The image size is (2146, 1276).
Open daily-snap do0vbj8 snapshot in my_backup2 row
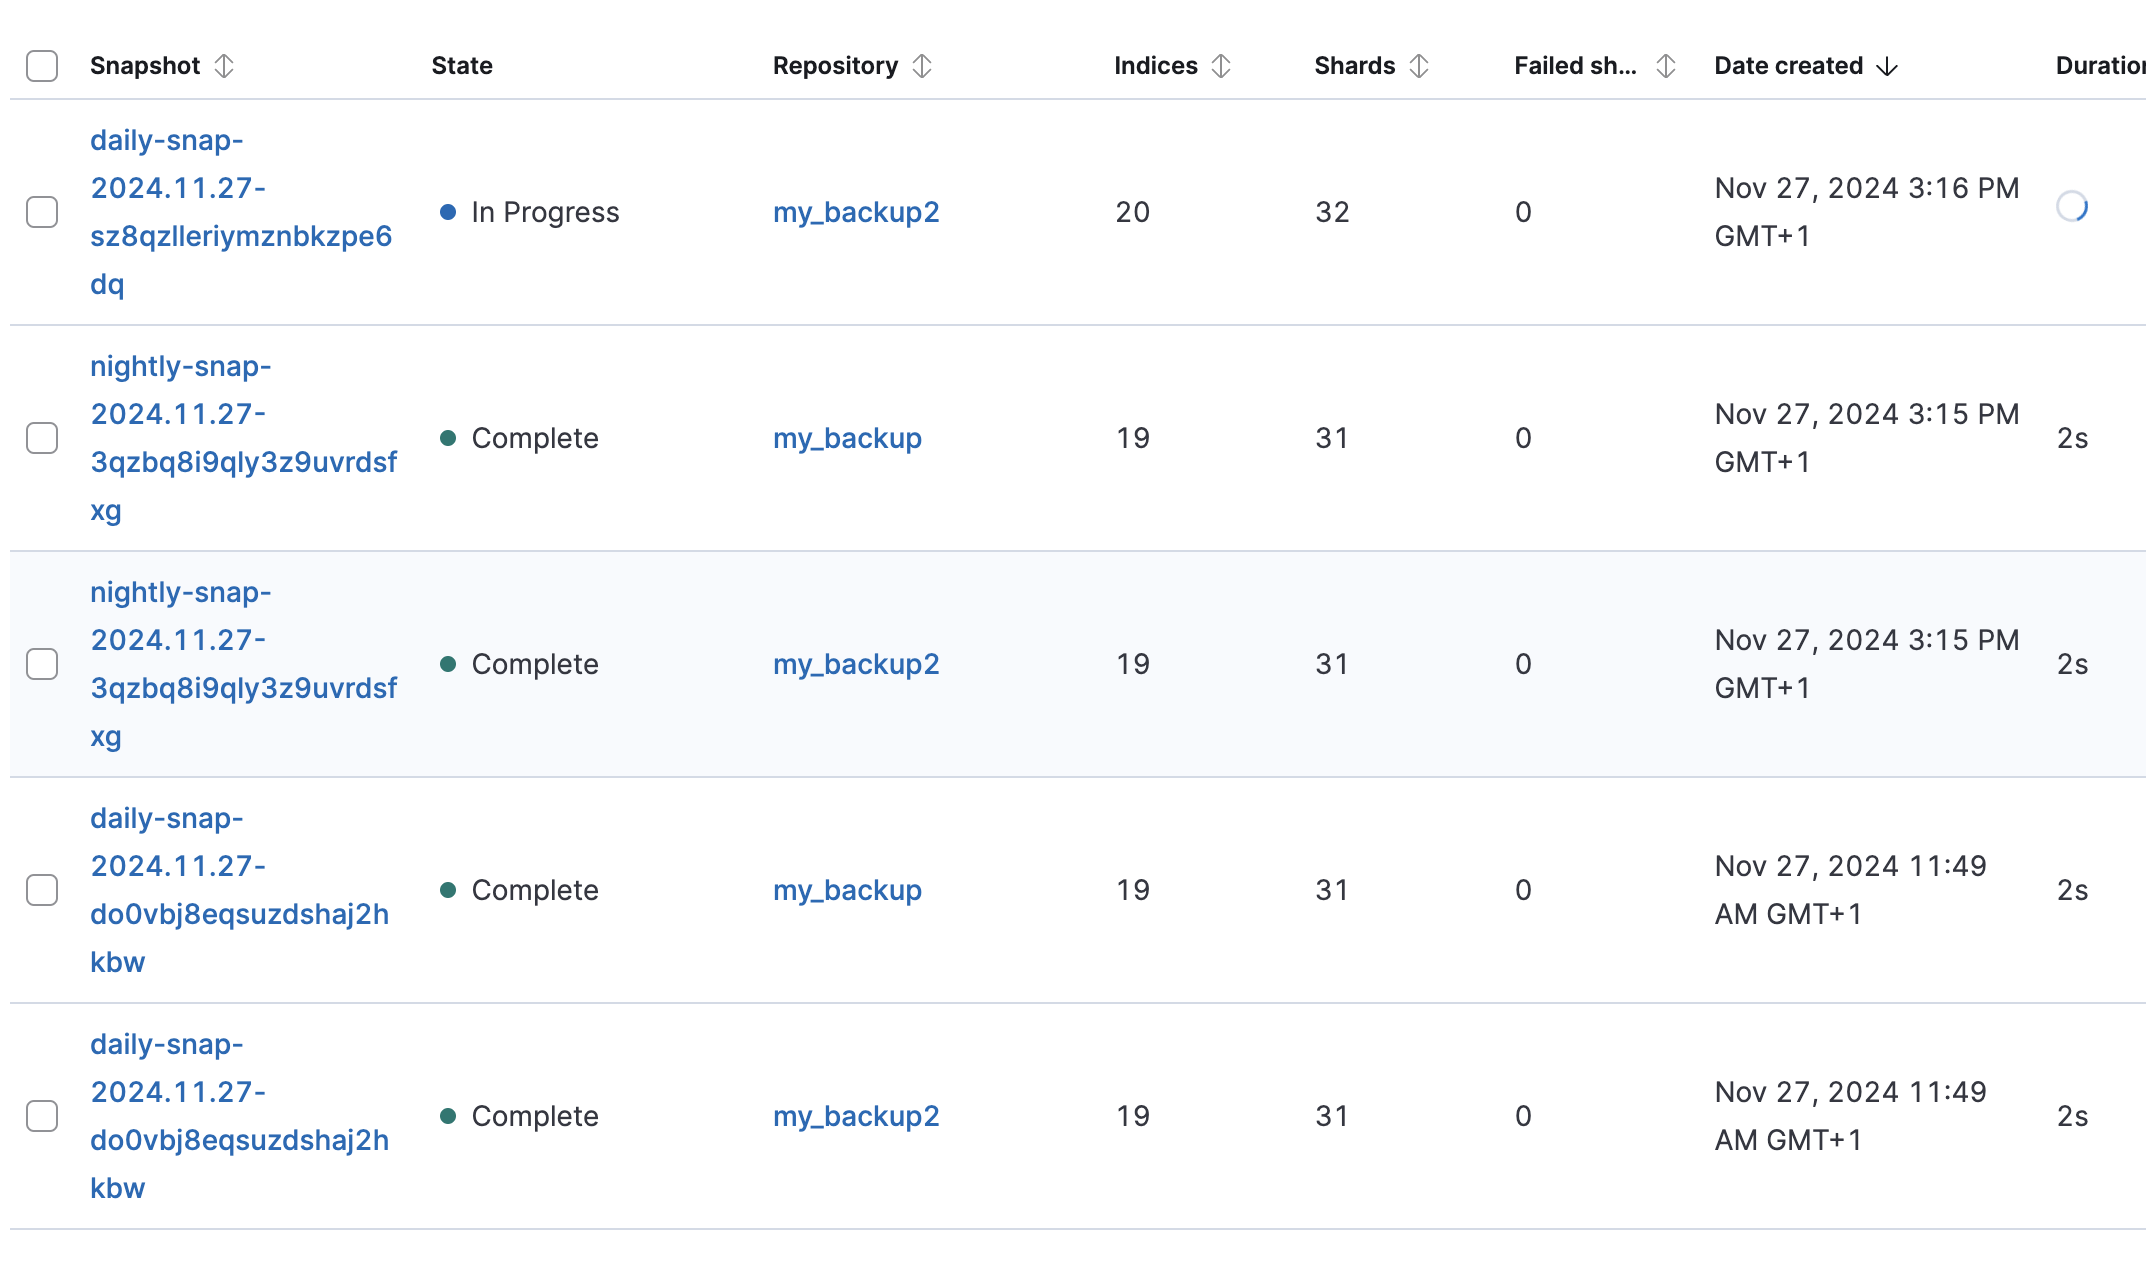pos(239,1116)
